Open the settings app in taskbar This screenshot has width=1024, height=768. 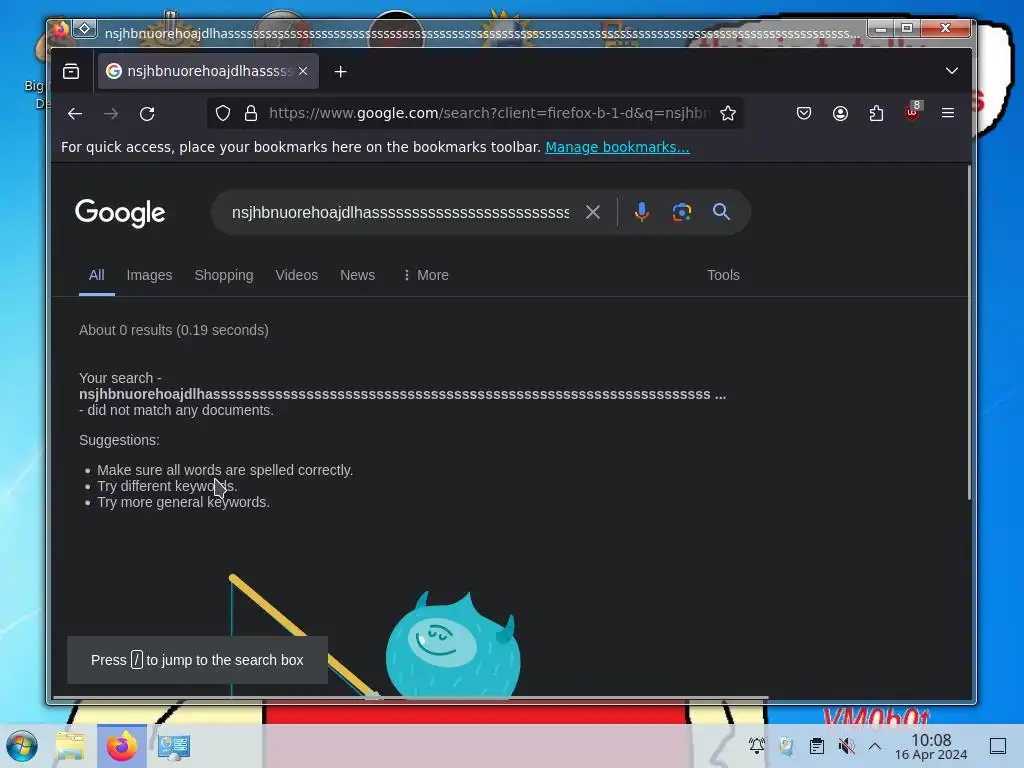coord(174,746)
